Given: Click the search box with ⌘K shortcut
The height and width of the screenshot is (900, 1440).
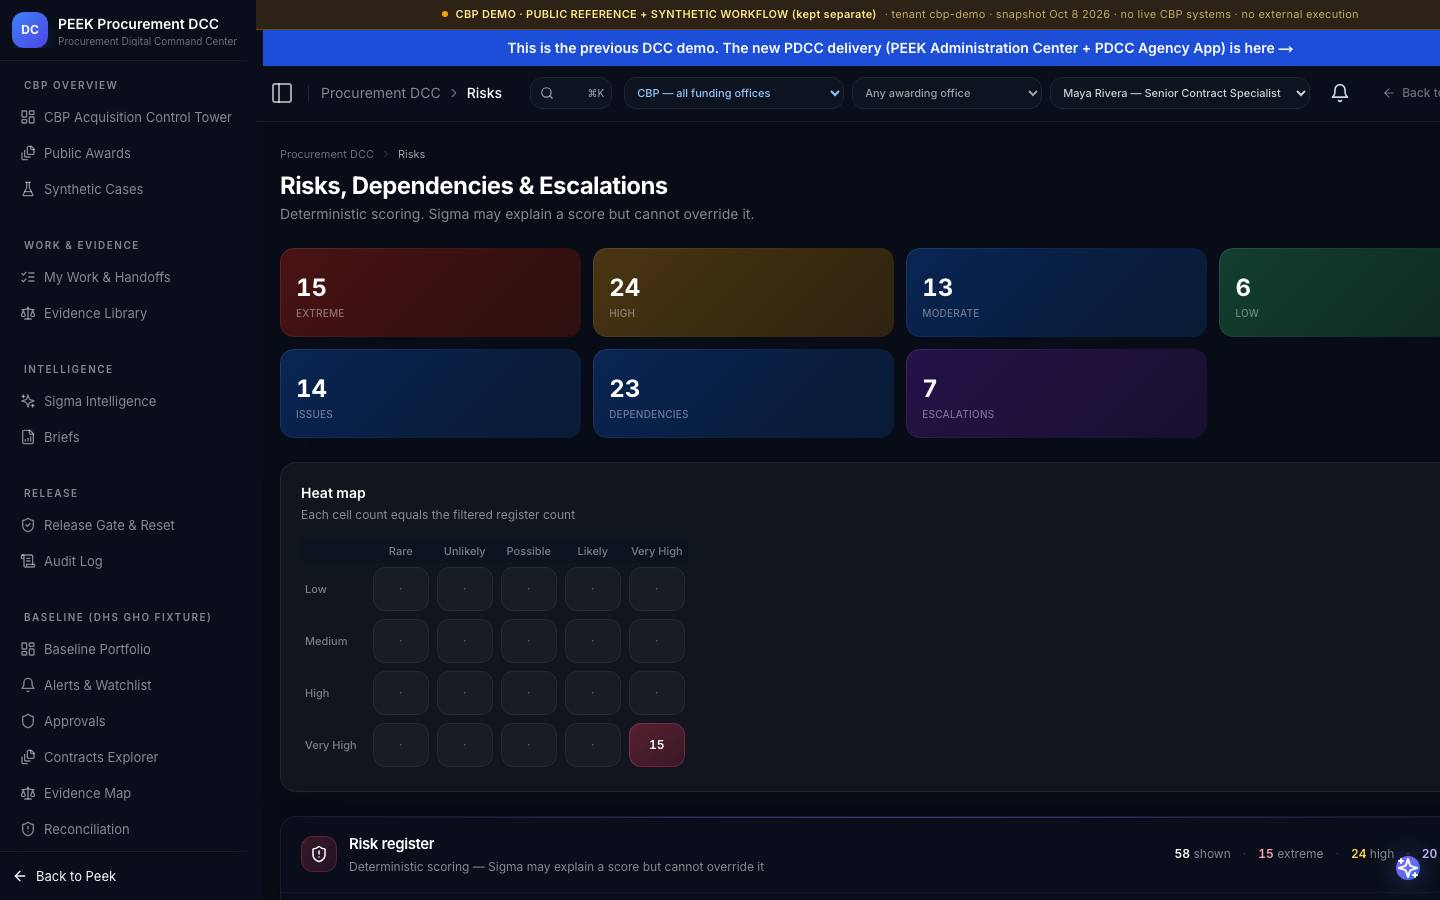Looking at the screenshot, I should point(571,93).
